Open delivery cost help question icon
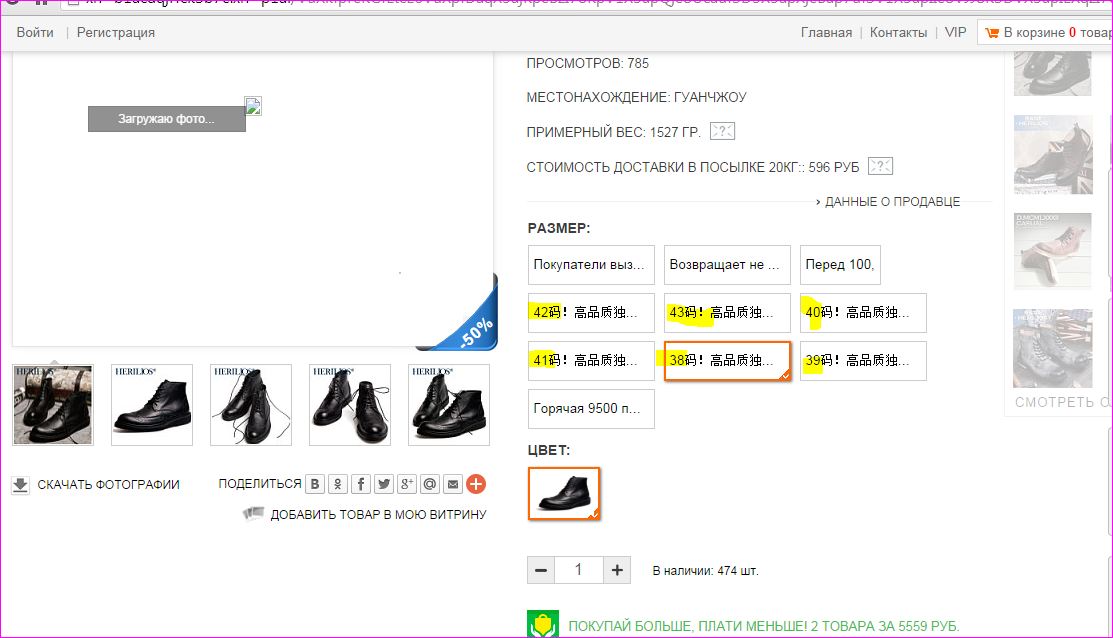The width and height of the screenshot is (1113, 638). click(x=880, y=166)
